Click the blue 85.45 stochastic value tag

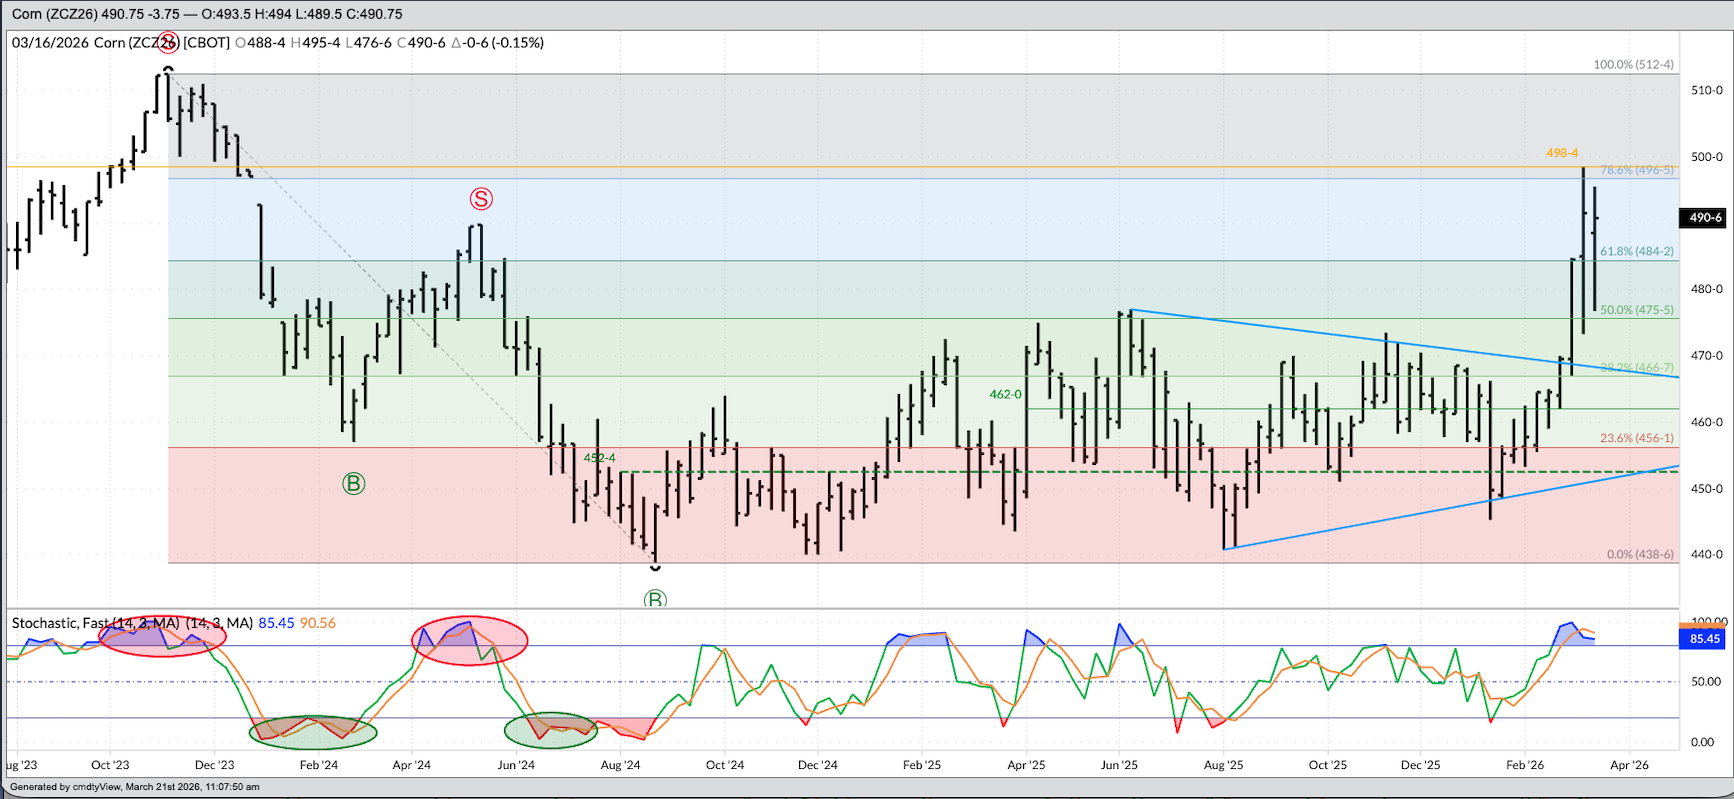[x=1704, y=638]
